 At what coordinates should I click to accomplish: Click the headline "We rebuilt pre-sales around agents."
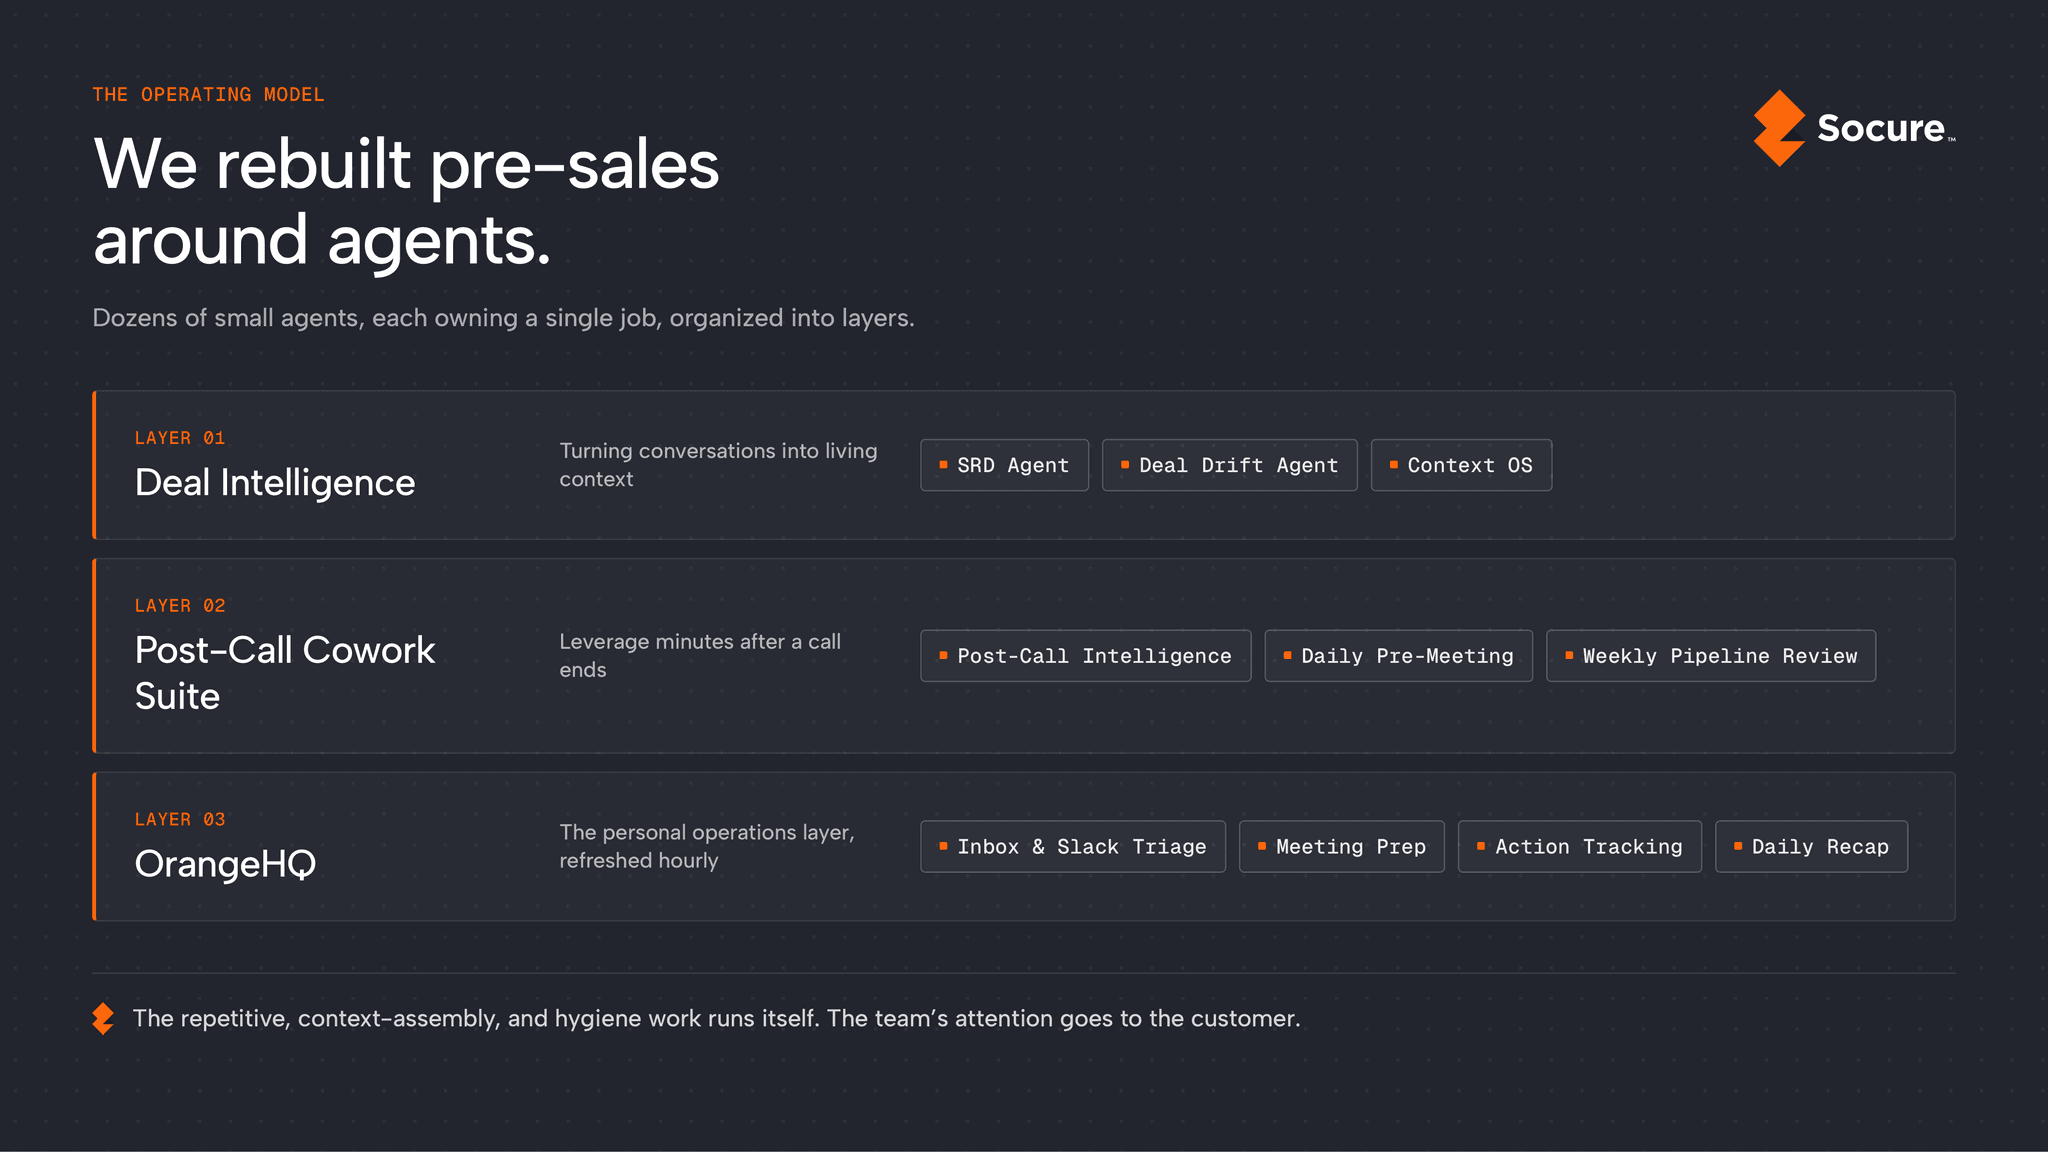[x=406, y=201]
